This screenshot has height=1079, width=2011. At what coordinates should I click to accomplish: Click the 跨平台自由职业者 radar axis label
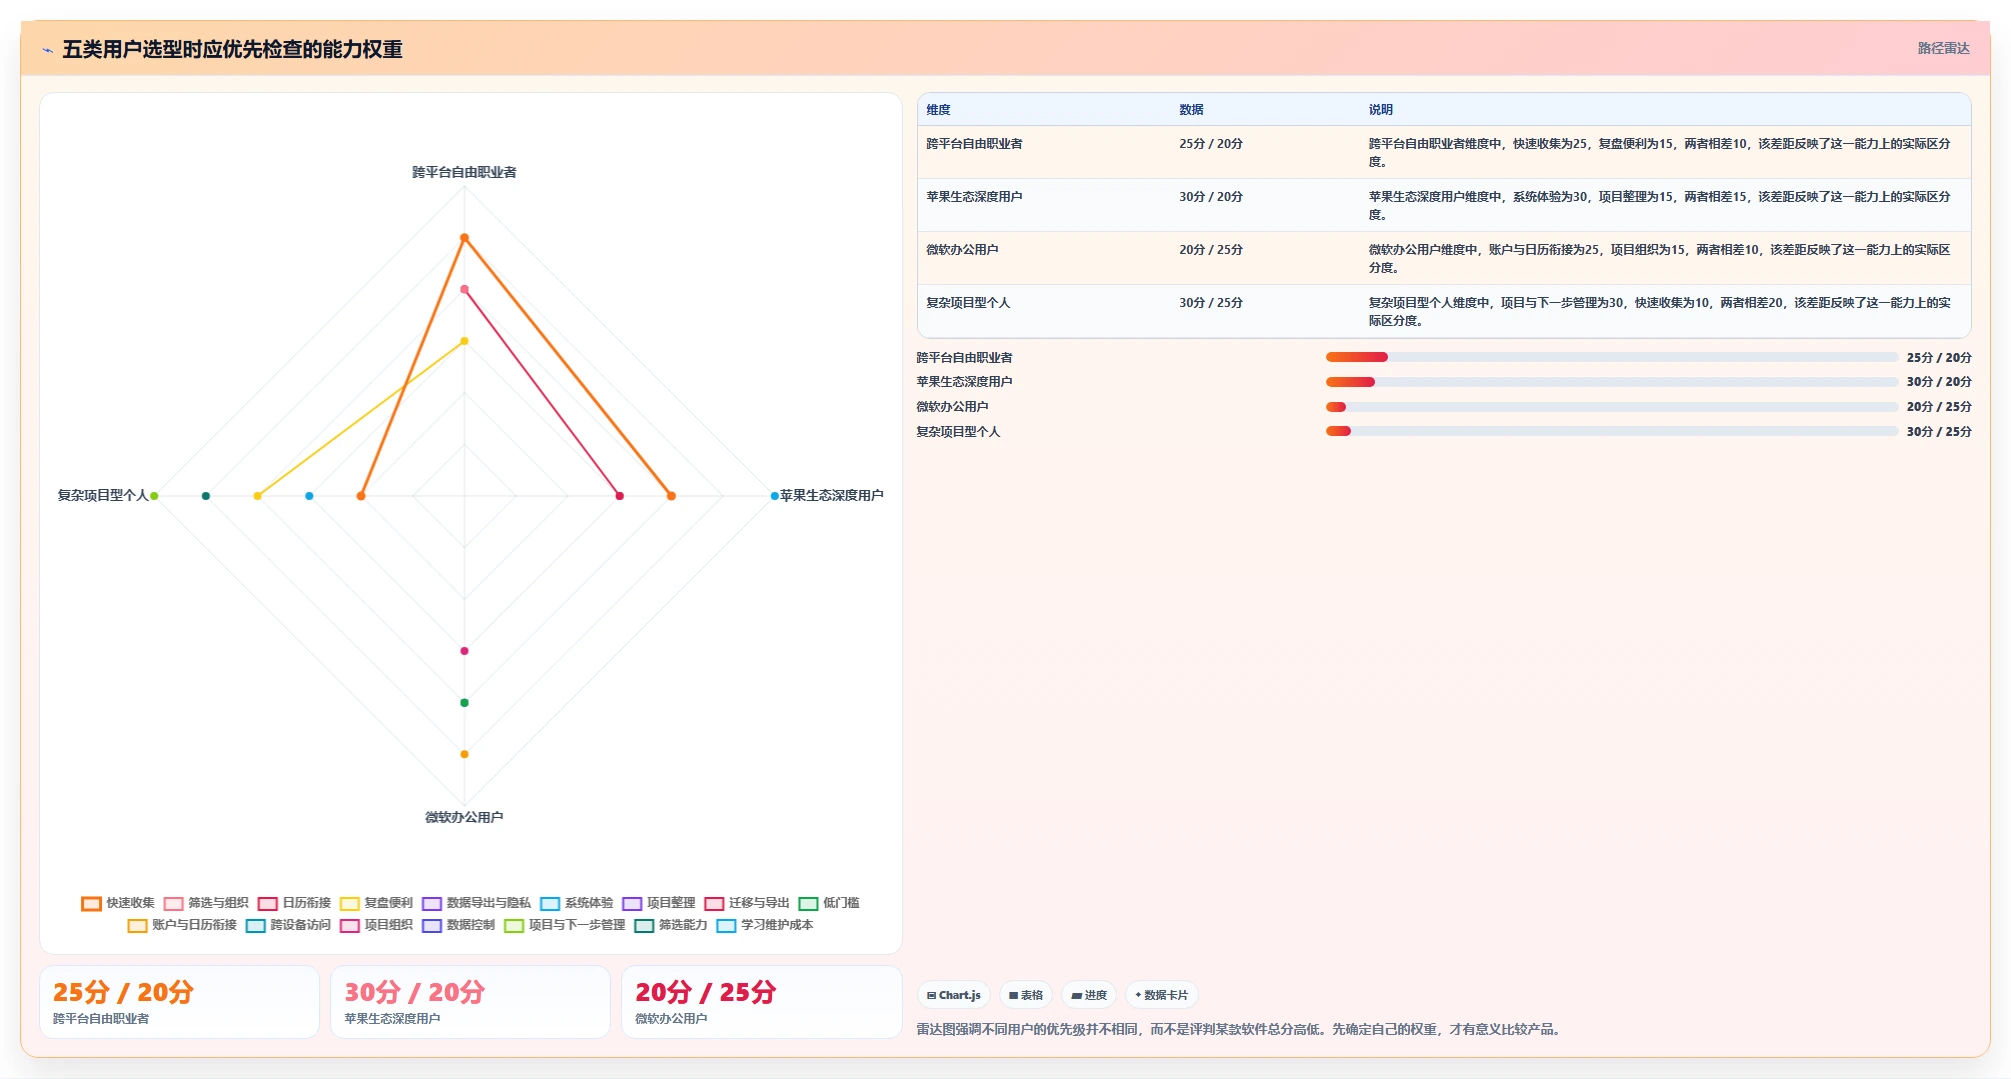[464, 172]
